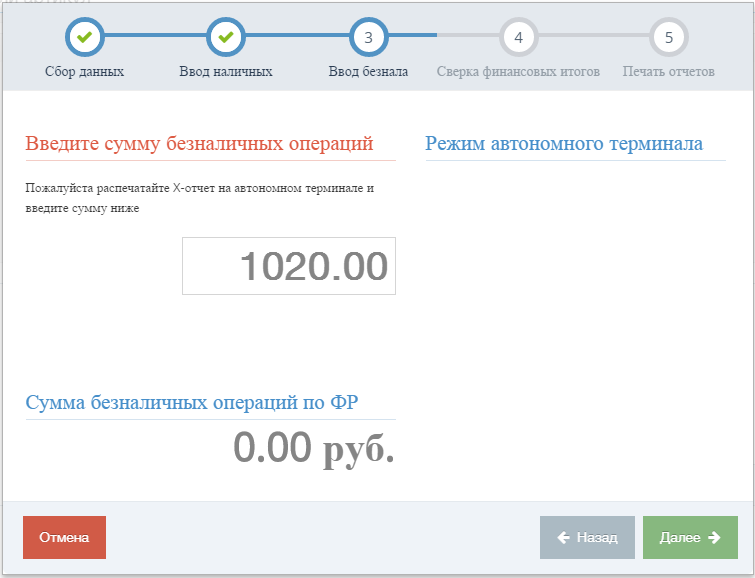The image size is (755, 578).
Task: Open the Ввод наличных step label
Action: tap(226, 71)
